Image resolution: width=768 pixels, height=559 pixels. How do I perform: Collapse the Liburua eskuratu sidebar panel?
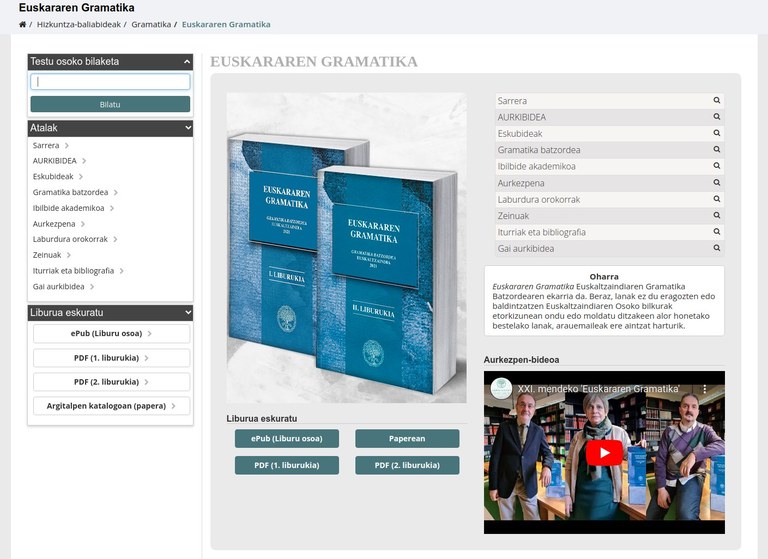pos(188,312)
